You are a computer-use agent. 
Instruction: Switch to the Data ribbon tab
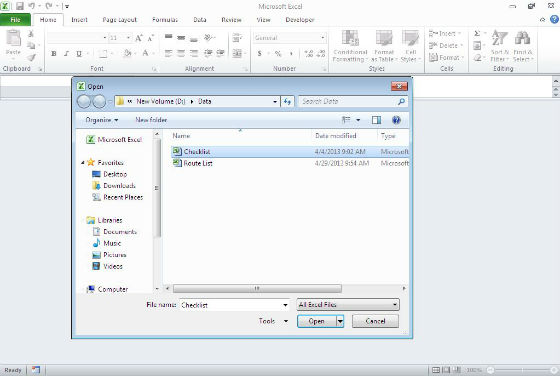200,20
